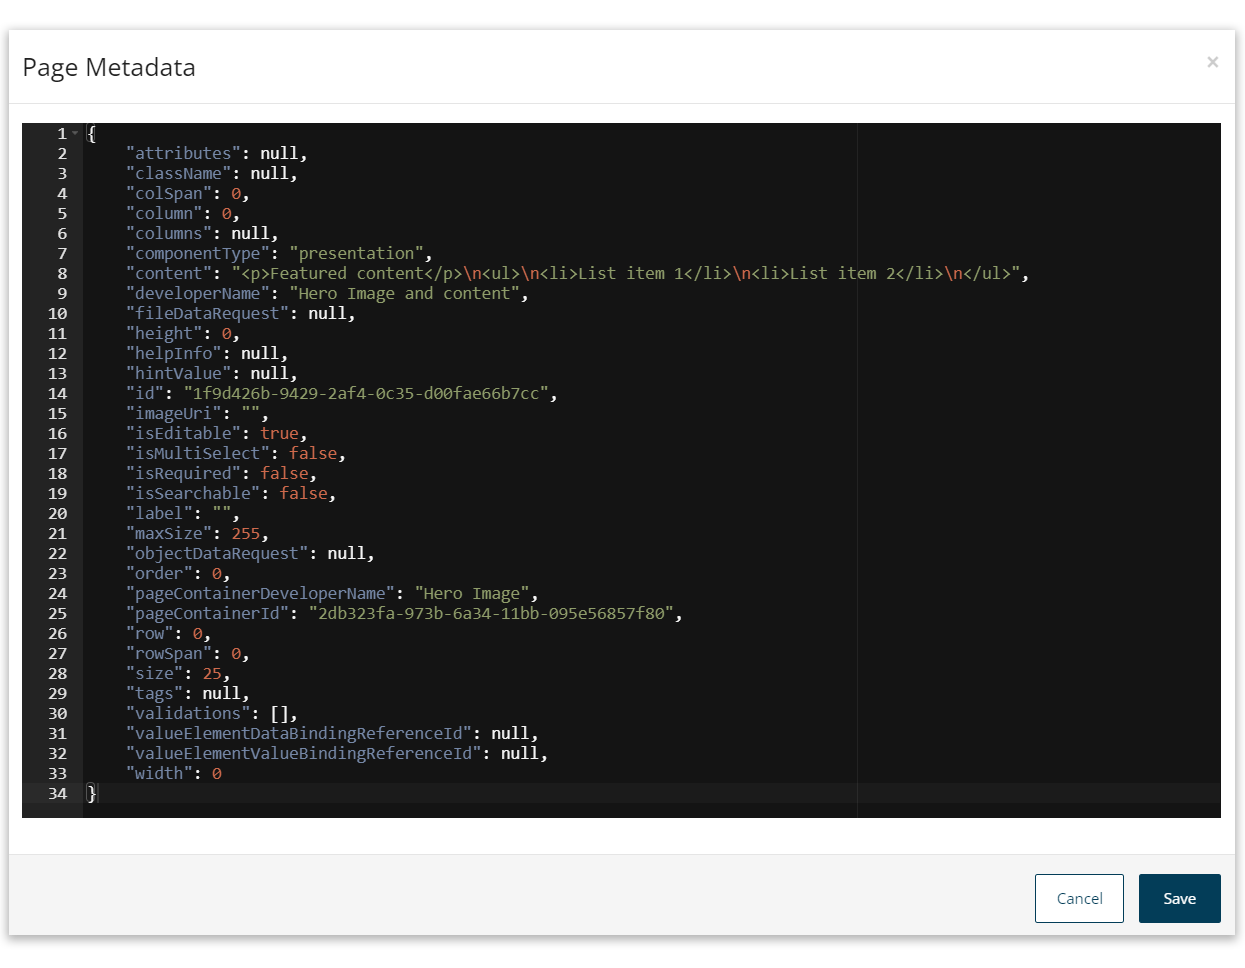Viewport: 1245px width, 968px height.
Task: Click line number 1 in the gutter
Action: [61, 133]
